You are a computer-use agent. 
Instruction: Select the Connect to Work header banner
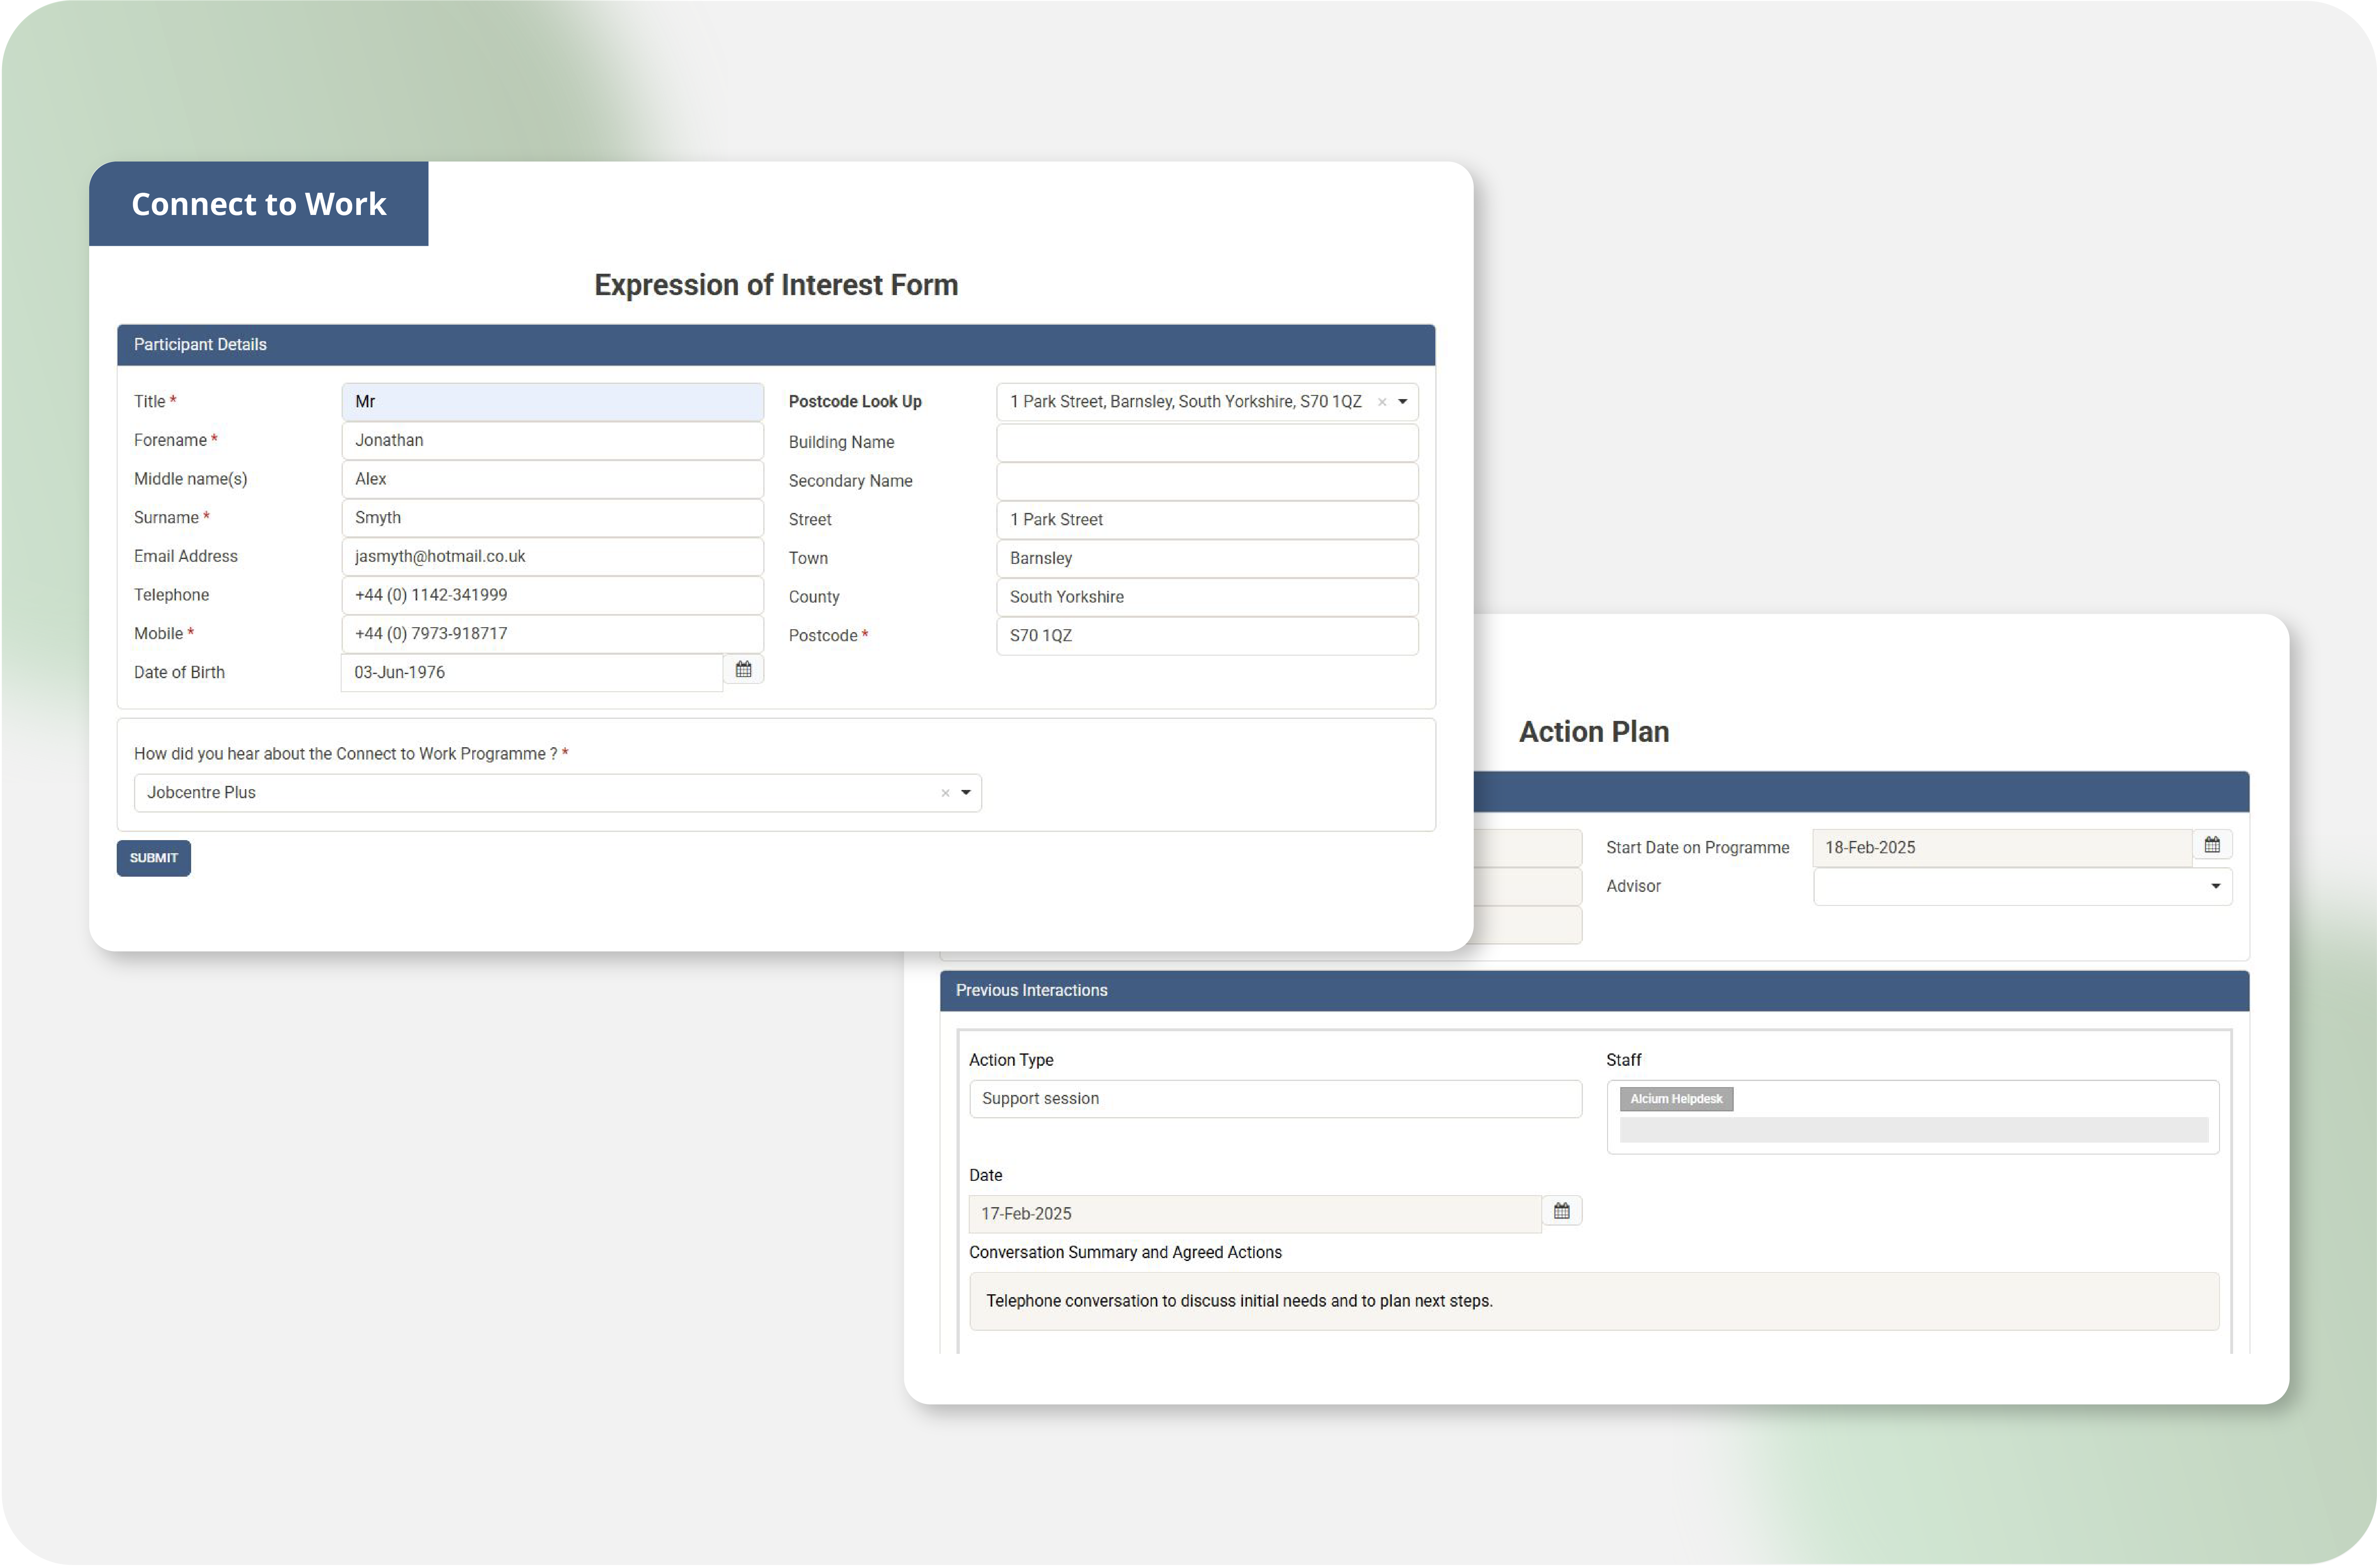coord(258,204)
